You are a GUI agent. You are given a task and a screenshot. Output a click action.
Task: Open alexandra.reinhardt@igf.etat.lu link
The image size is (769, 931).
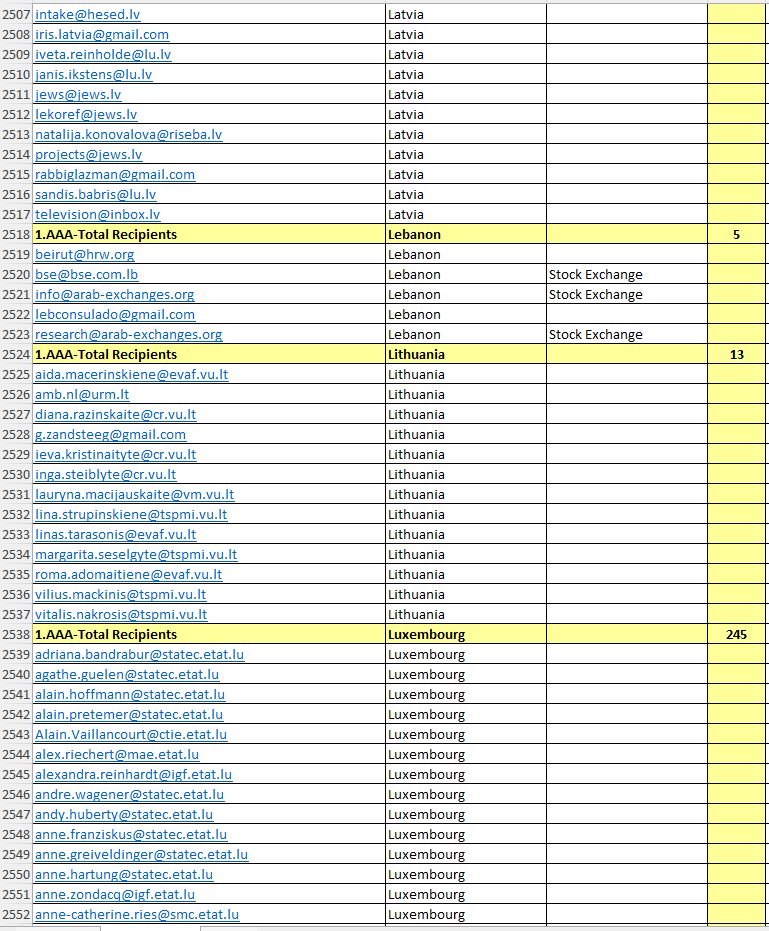pyautogui.click(x=134, y=774)
